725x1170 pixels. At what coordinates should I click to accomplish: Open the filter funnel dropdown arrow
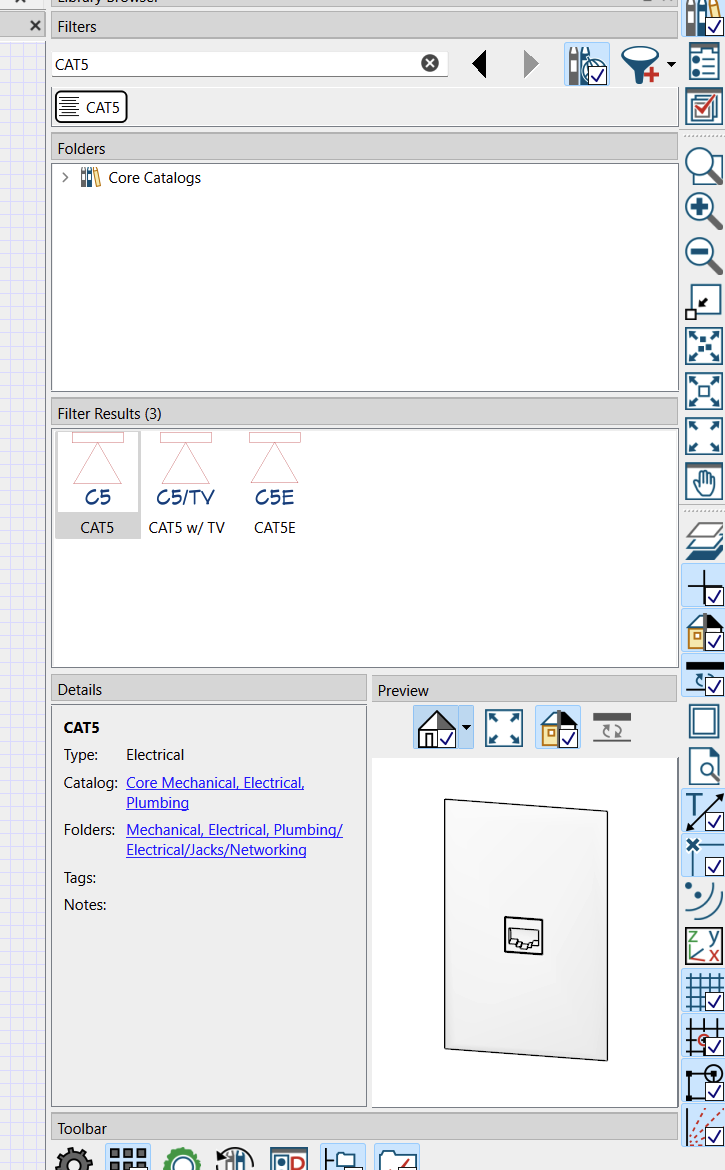pos(671,64)
